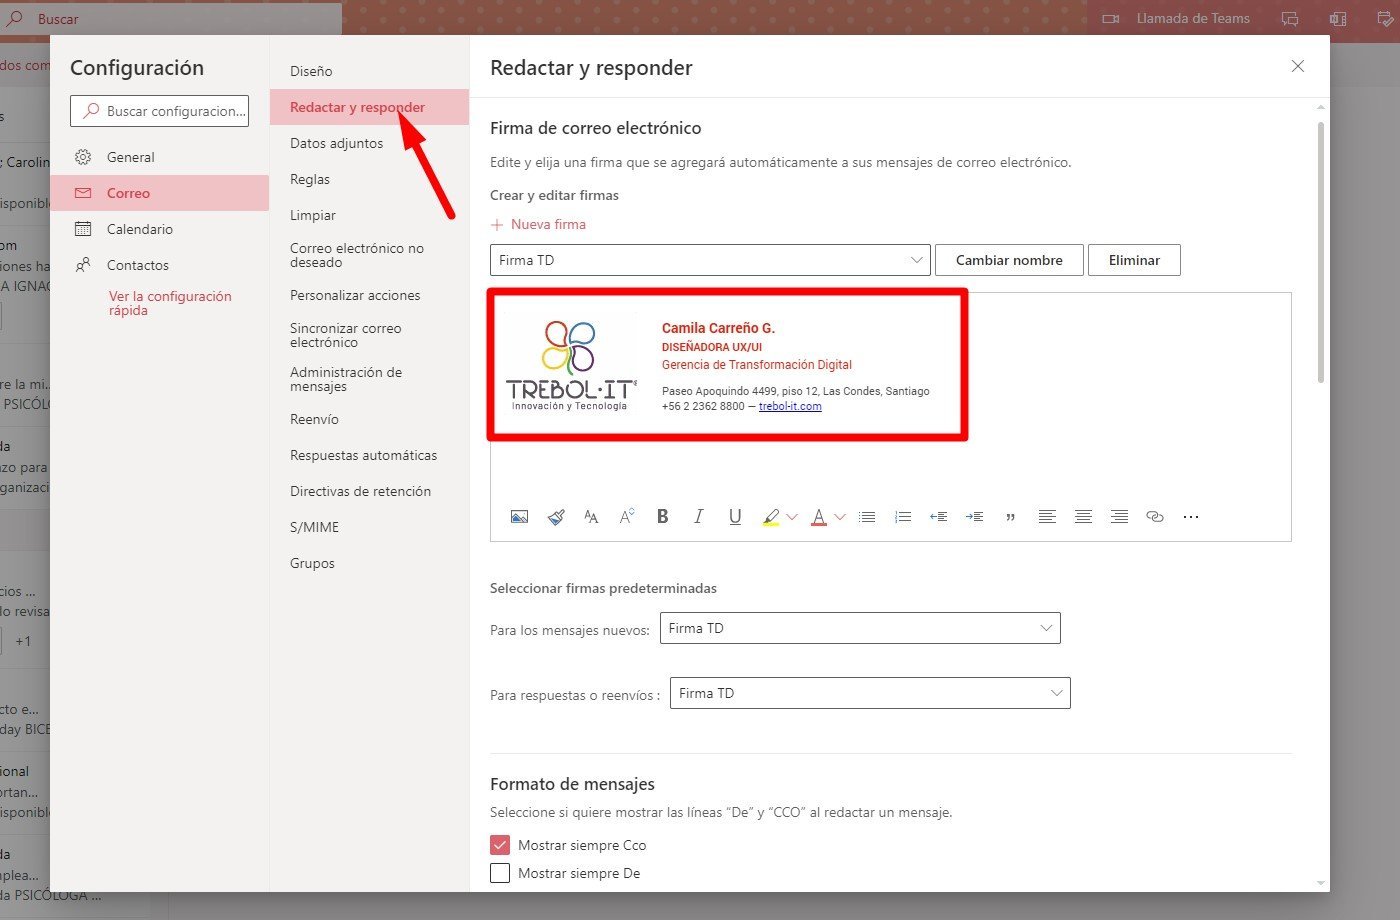Click Nueva firma to create signature

tap(538, 224)
